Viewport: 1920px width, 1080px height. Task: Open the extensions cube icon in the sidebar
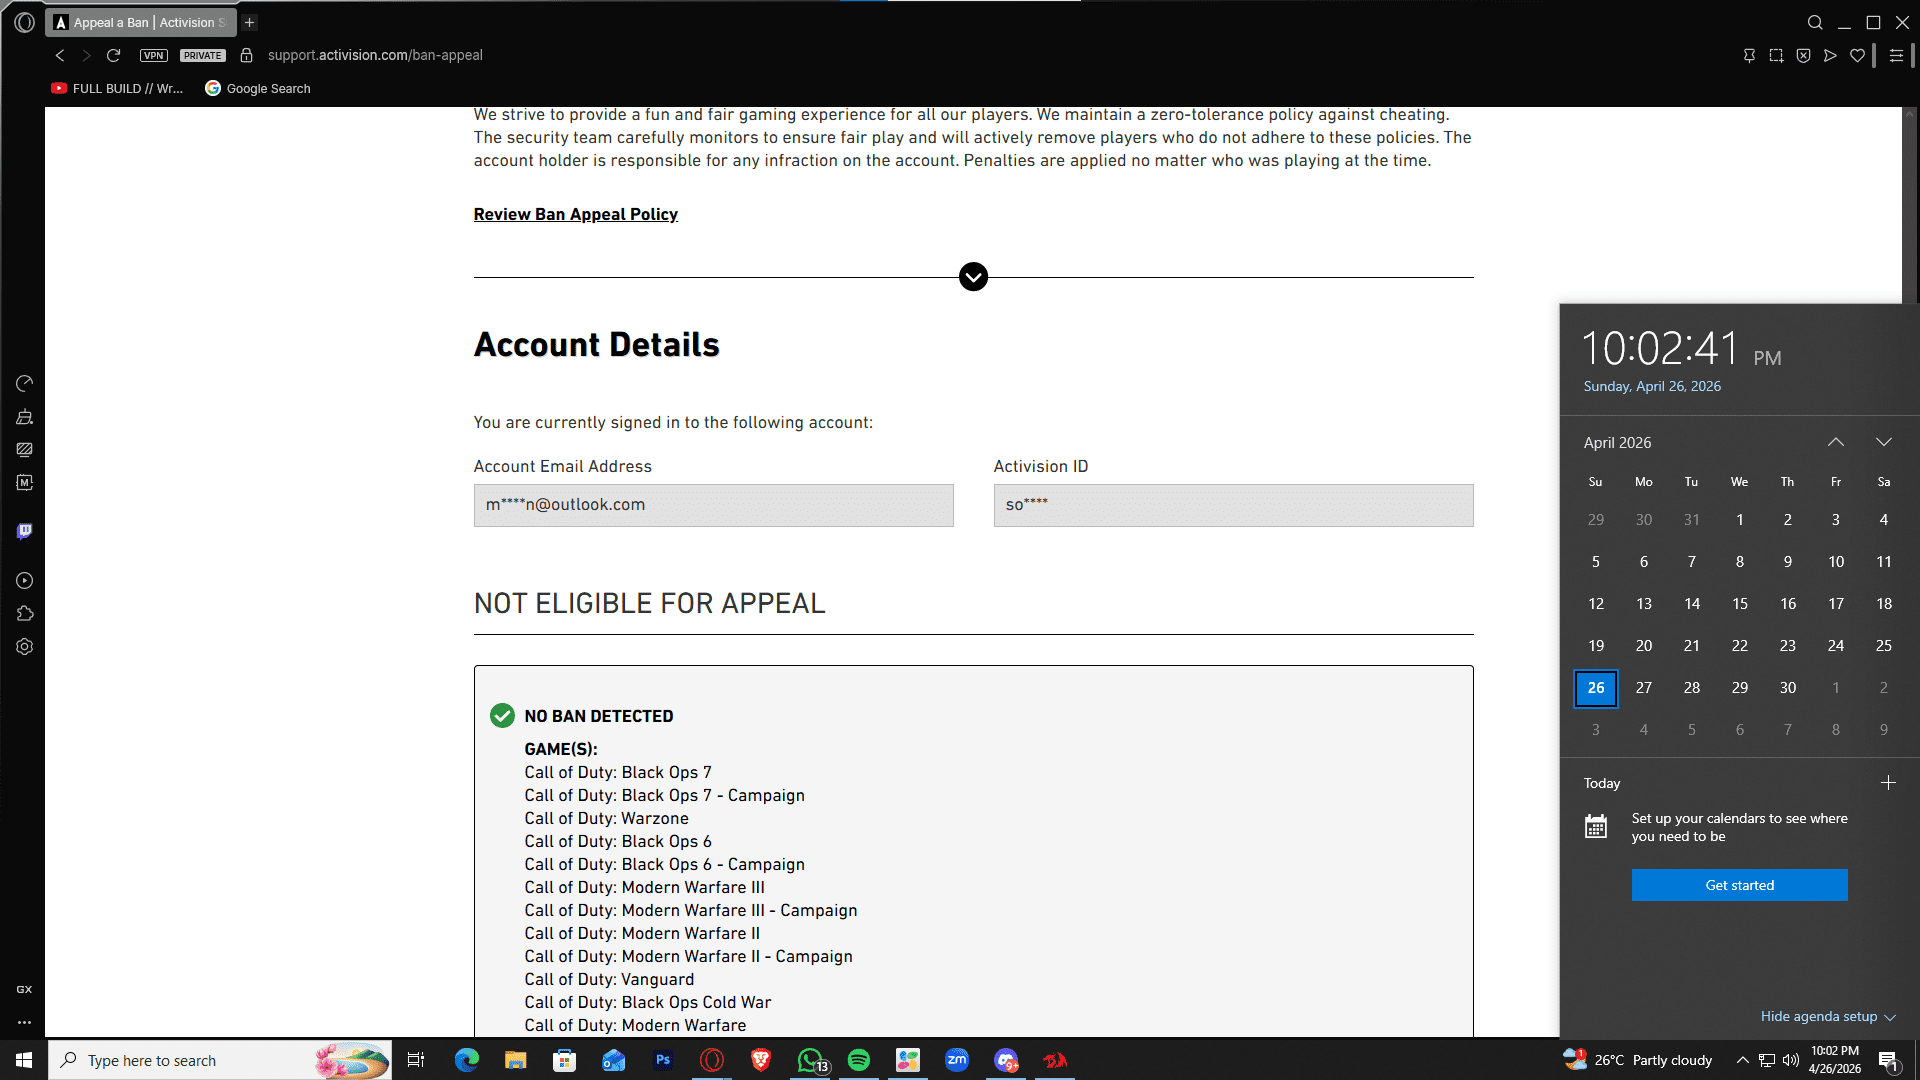(x=24, y=614)
